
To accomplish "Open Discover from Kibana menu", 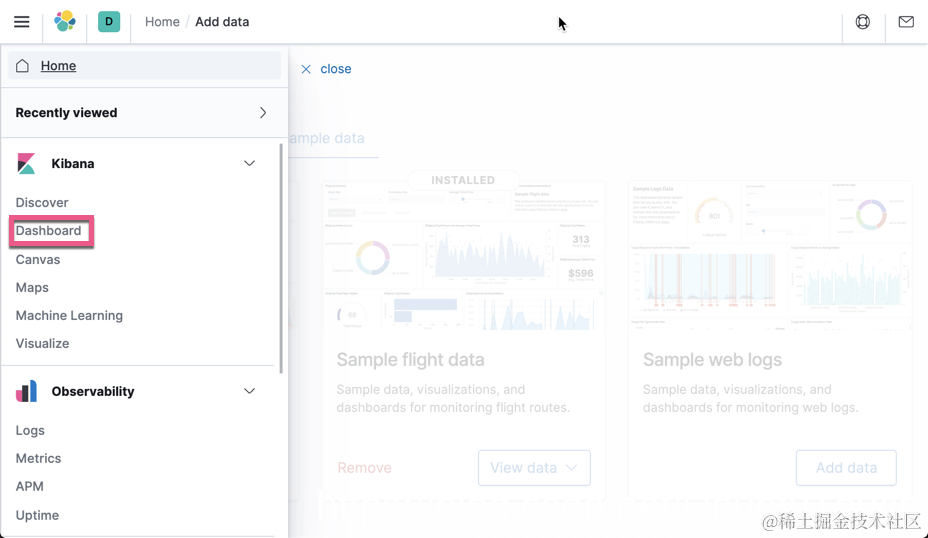I will click(x=42, y=202).
